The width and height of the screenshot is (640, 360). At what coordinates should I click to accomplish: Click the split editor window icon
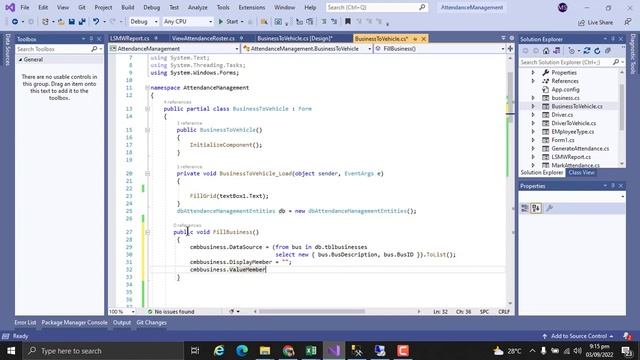(510, 49)
